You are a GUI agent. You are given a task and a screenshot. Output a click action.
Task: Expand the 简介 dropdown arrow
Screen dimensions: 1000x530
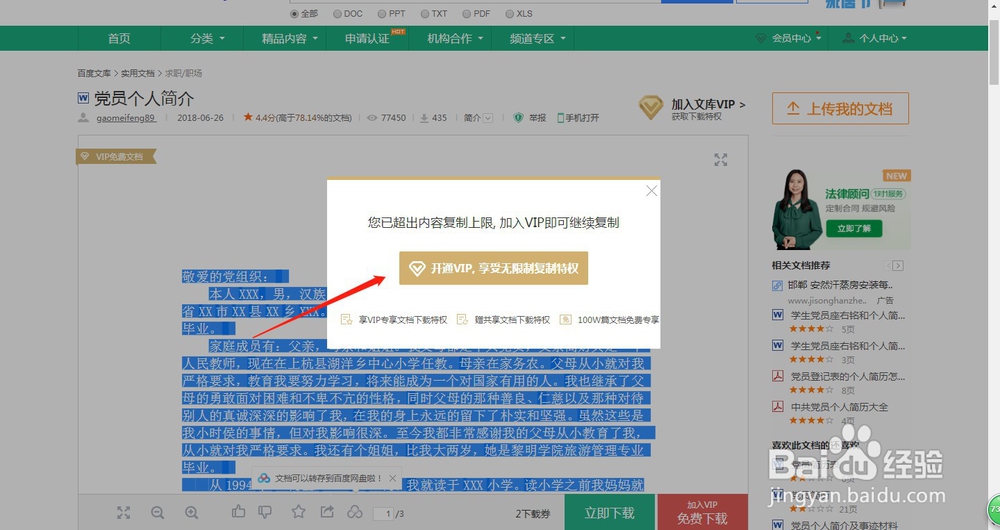point(488,118)
